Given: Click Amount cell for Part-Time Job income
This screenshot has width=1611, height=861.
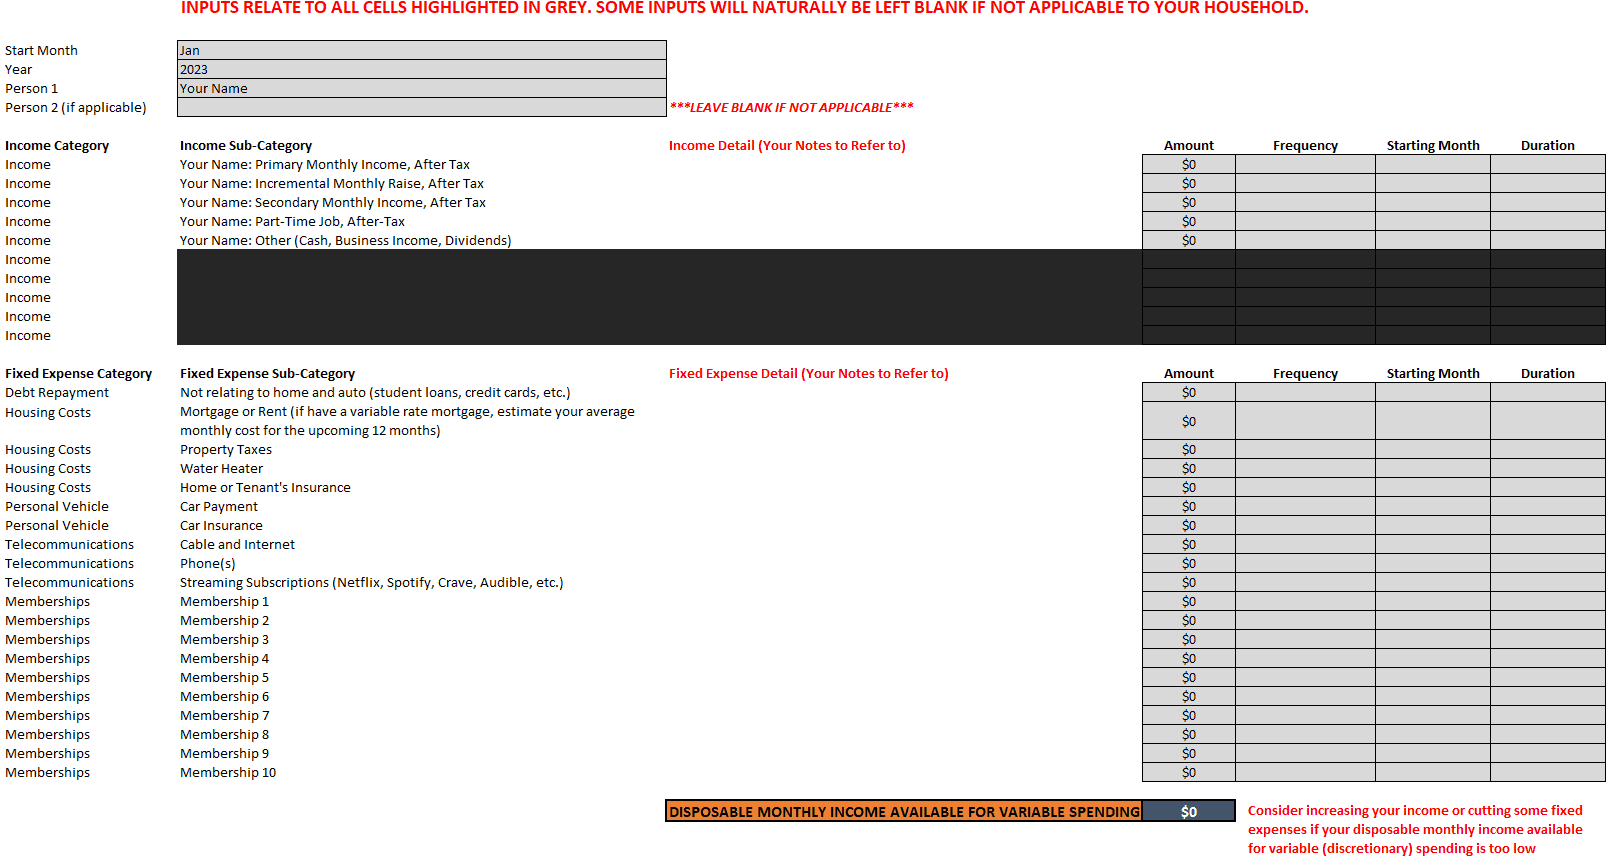Looking at the screenshot, I should [x=1188, y=221].
